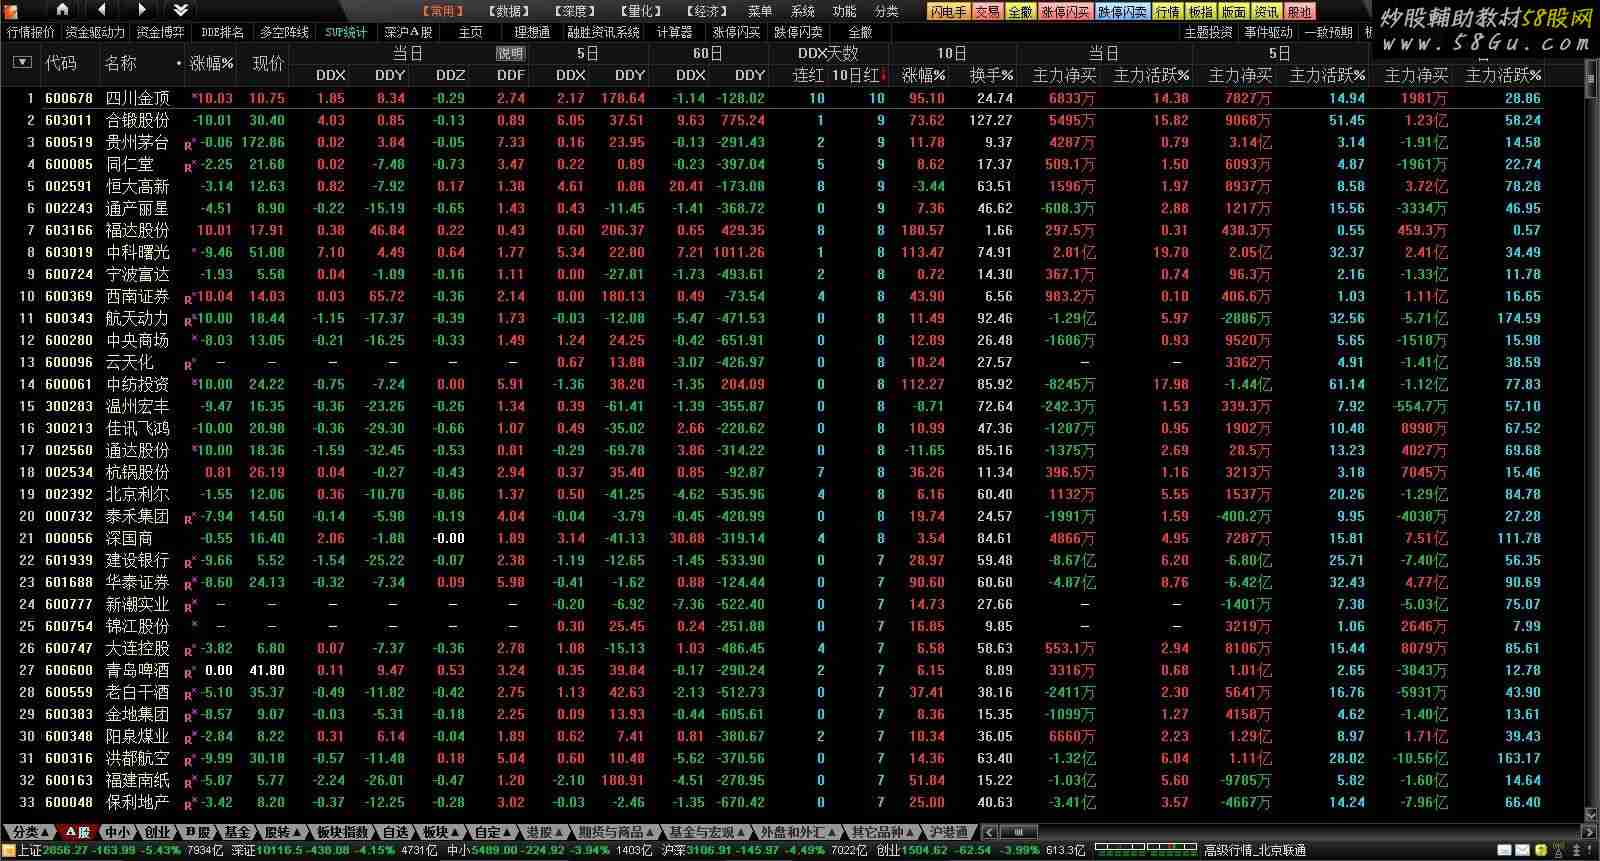Viewport: 1600px width, 861px height.
Task: Expand the 基金与宏观▲ bottom tab menu
Action: tap(707, 832)
